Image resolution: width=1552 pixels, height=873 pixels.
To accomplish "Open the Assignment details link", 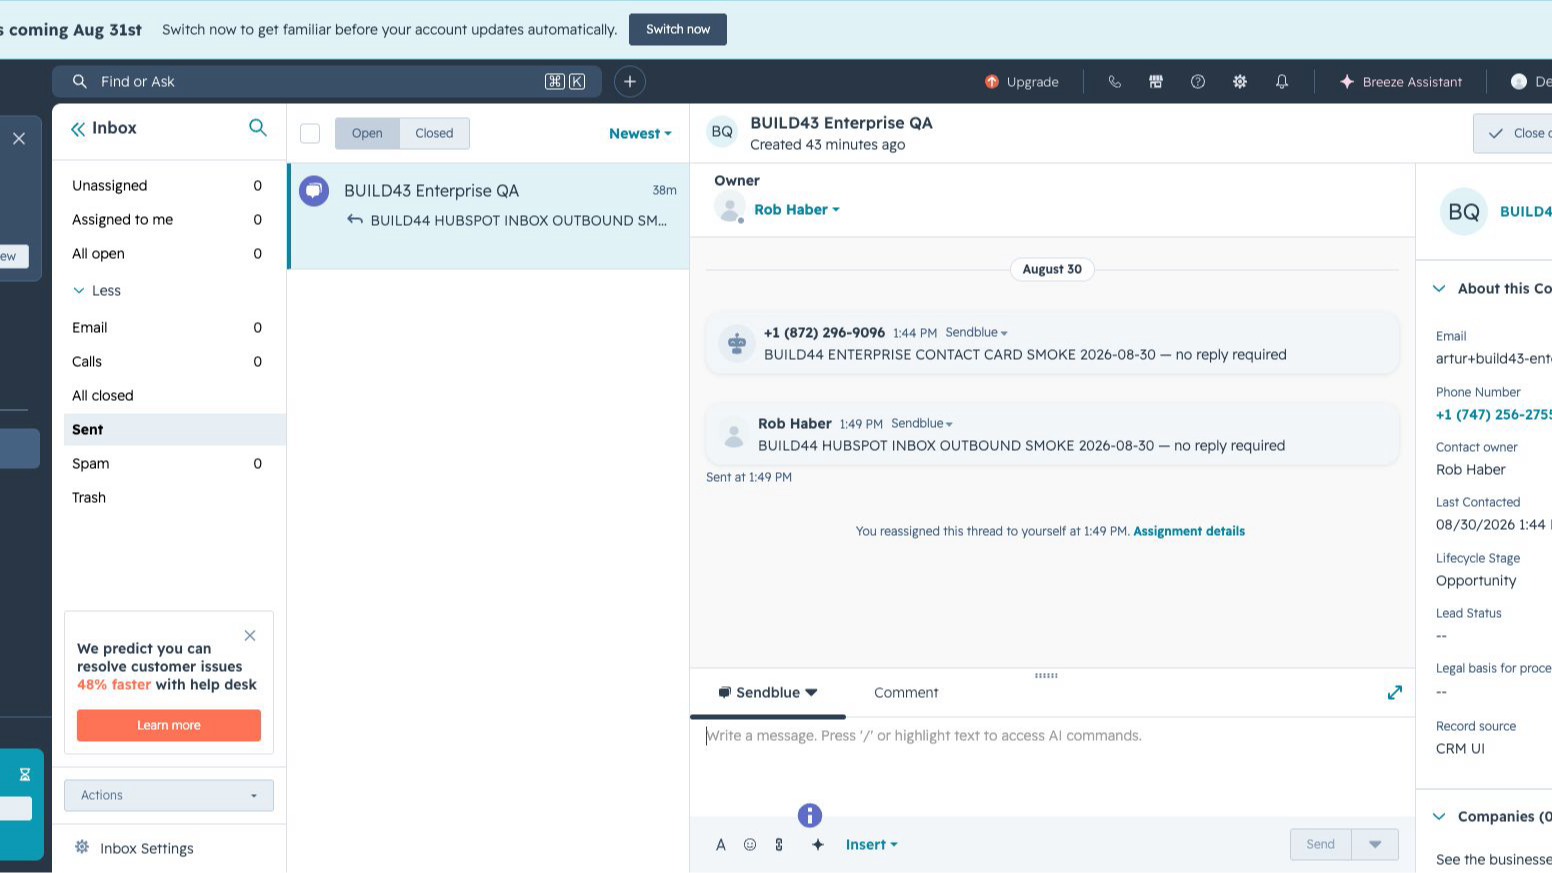I will 1189,532.
